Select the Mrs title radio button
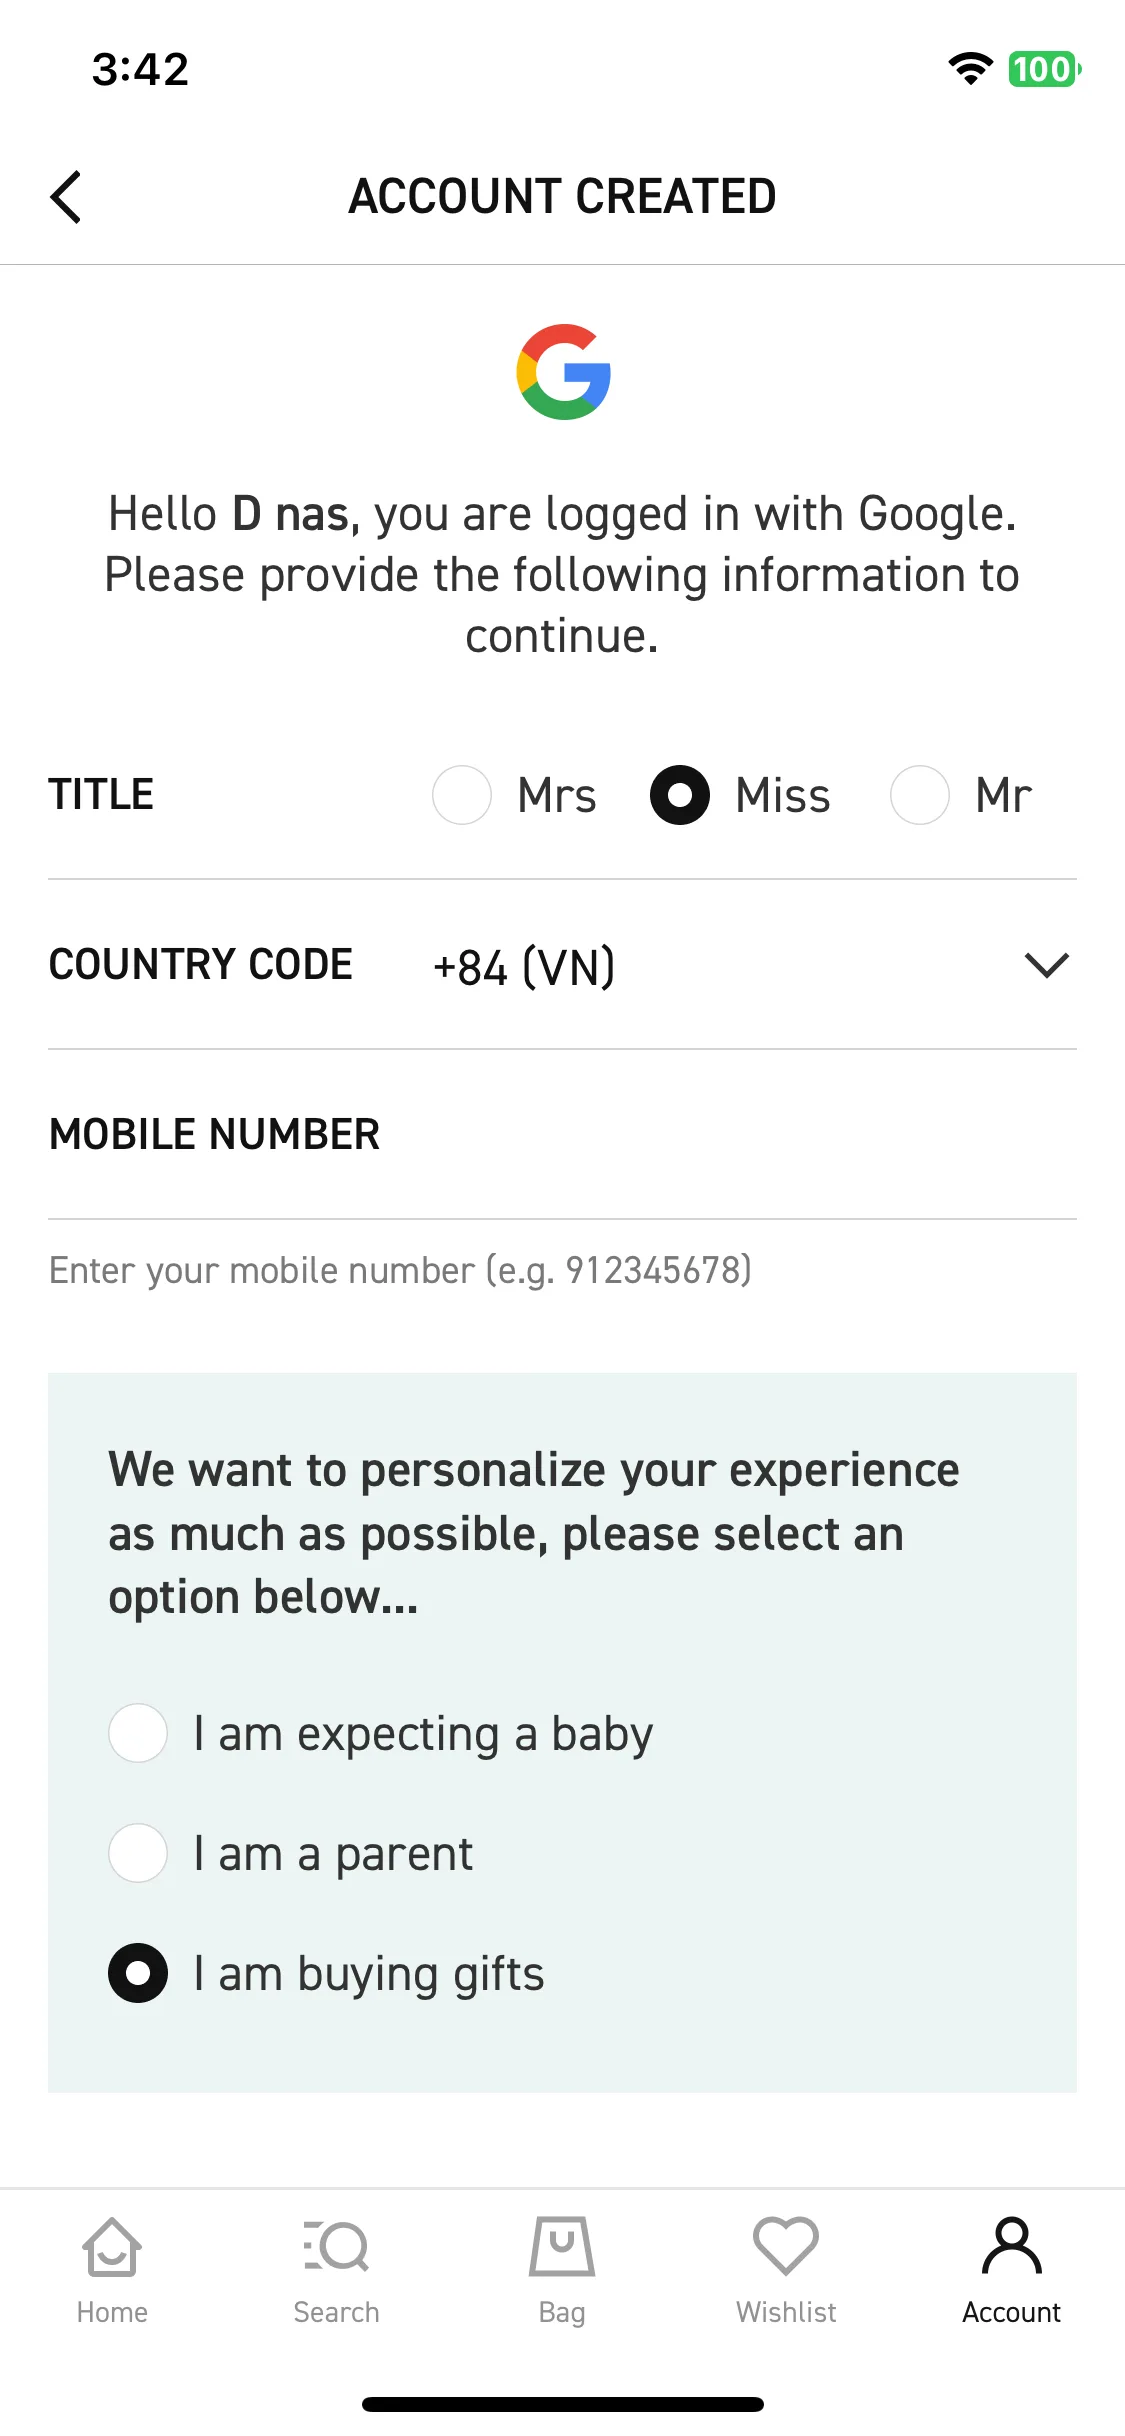This screenshot has width=1125, height=2436. (461, 795)
